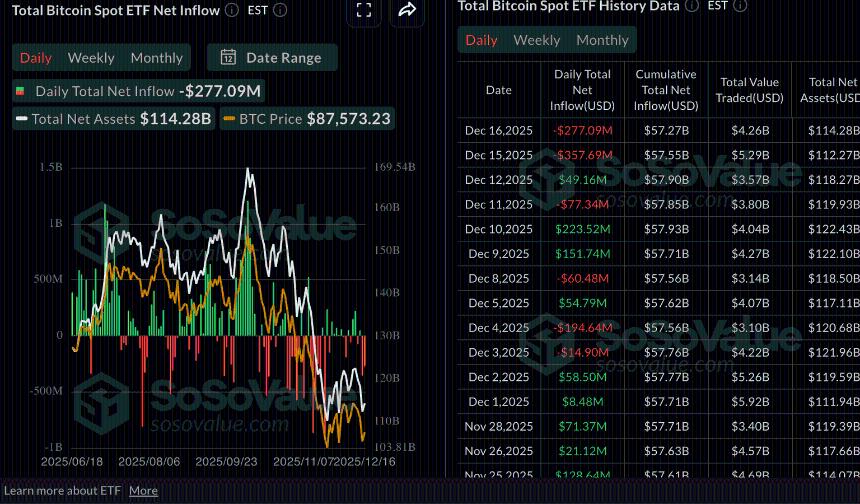The image size is (860, 504).
Task: Click the calendar icon in Date Range
Action: [228, 57]
